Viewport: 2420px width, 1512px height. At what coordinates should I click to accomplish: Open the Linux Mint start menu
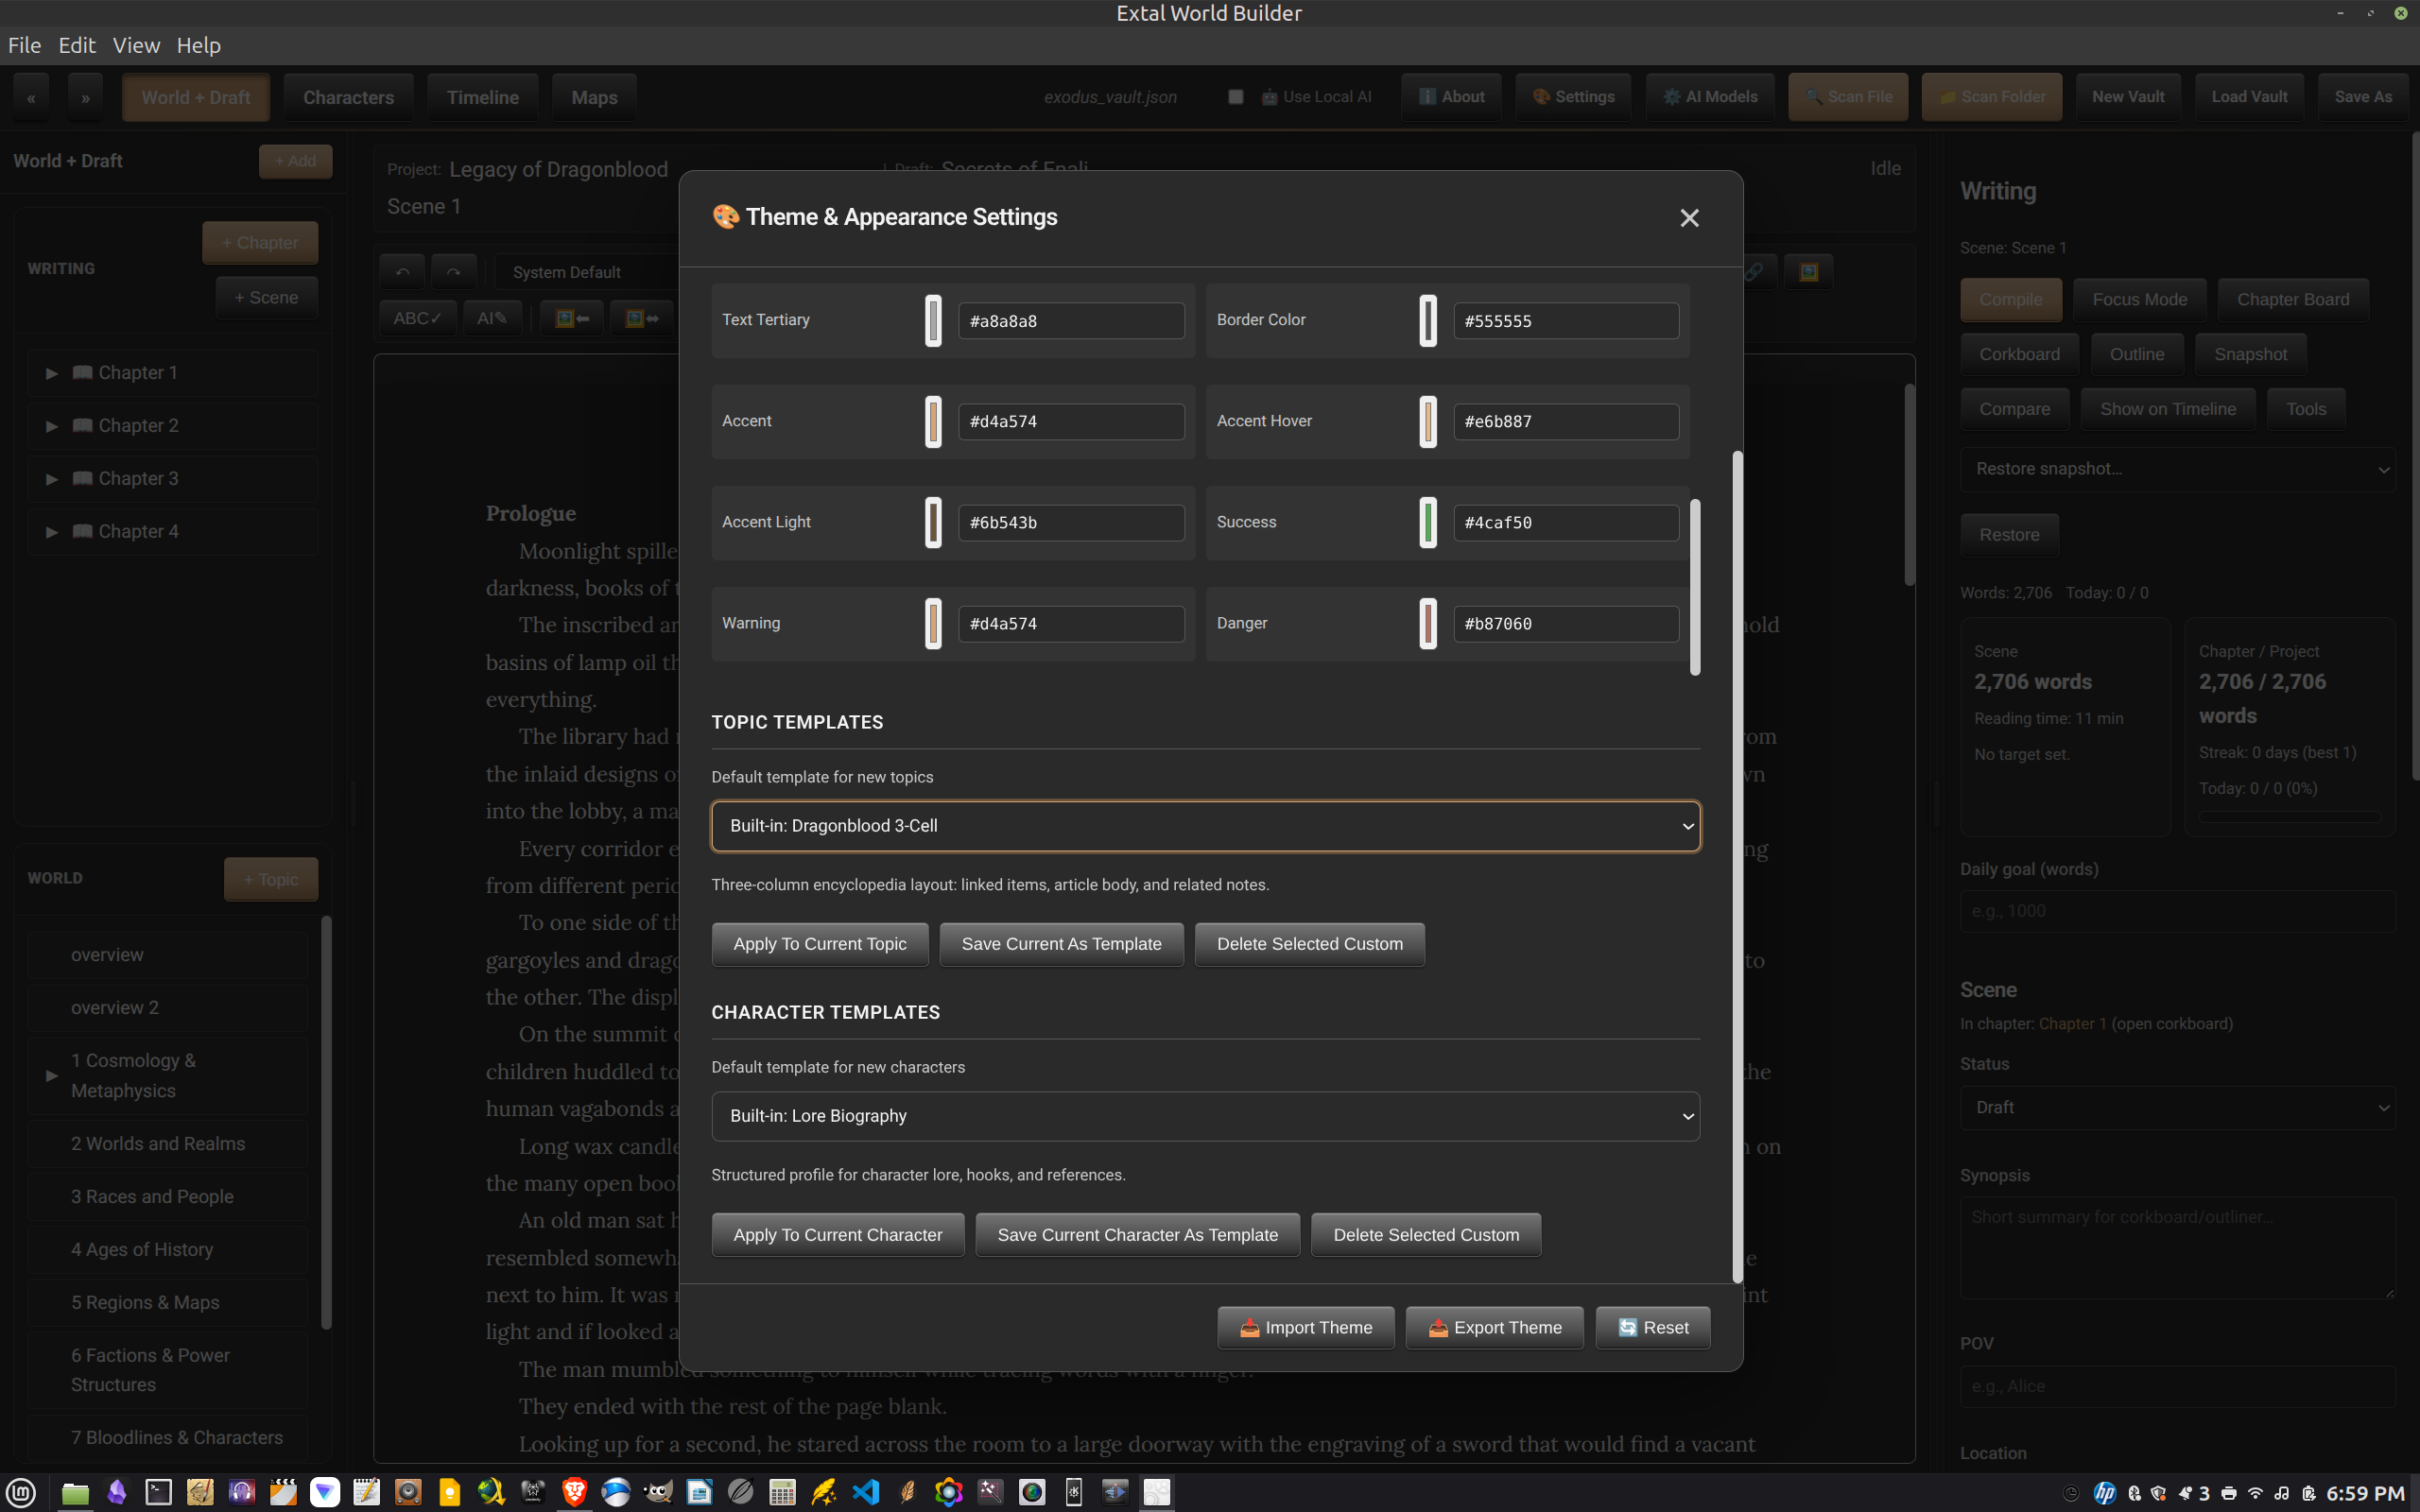tap(22, 1492)
